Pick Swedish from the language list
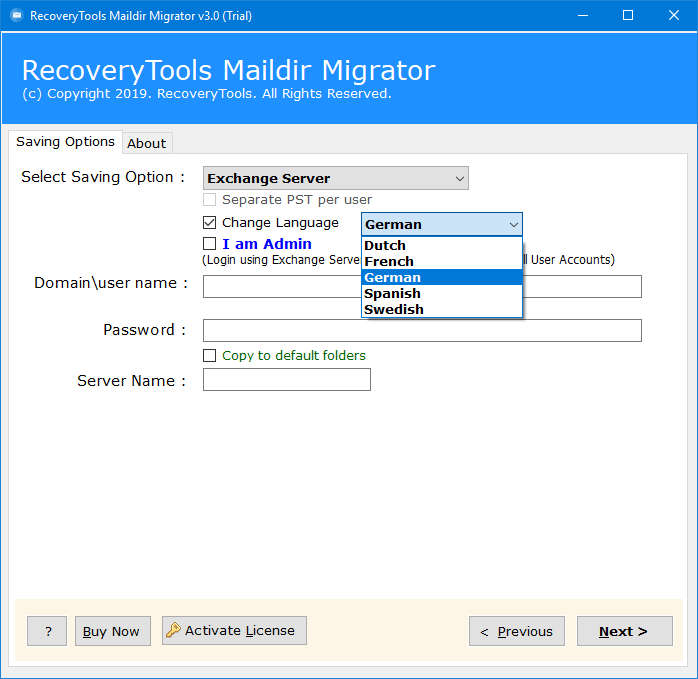Viewport: 698px width, 679px height. tap(442, 309)
